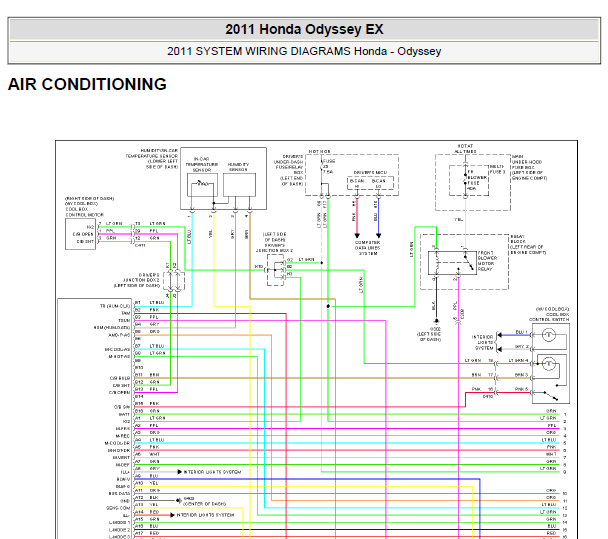
Task: Click the "FRONT BLOWER MOTOR RELAY" label
Action: pyautogui.click(x=487, y=261)
